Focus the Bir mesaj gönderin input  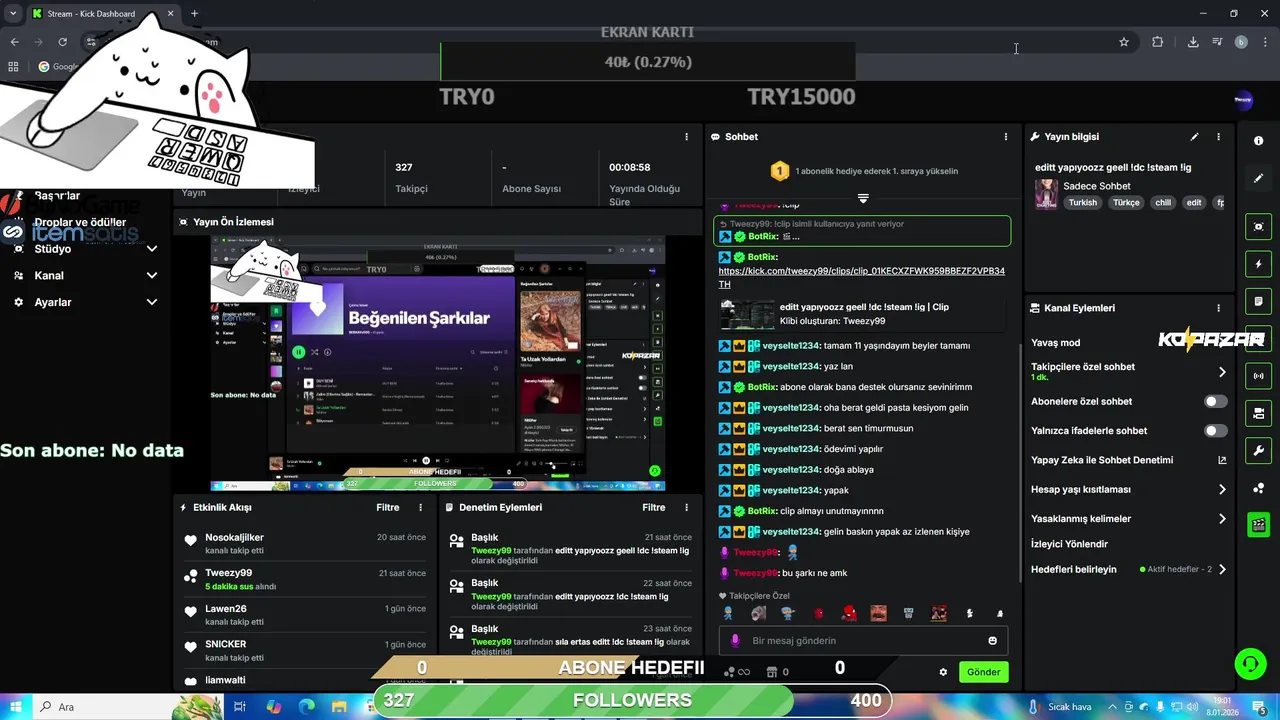[863, 641]
